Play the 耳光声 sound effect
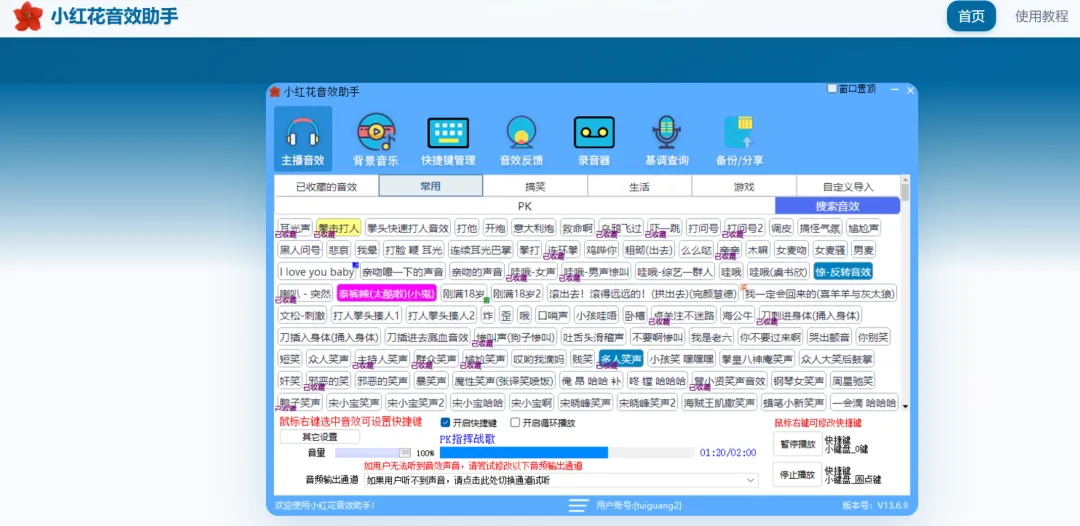The height and width of the screenshot is (526, 1080). click(295, 228)
